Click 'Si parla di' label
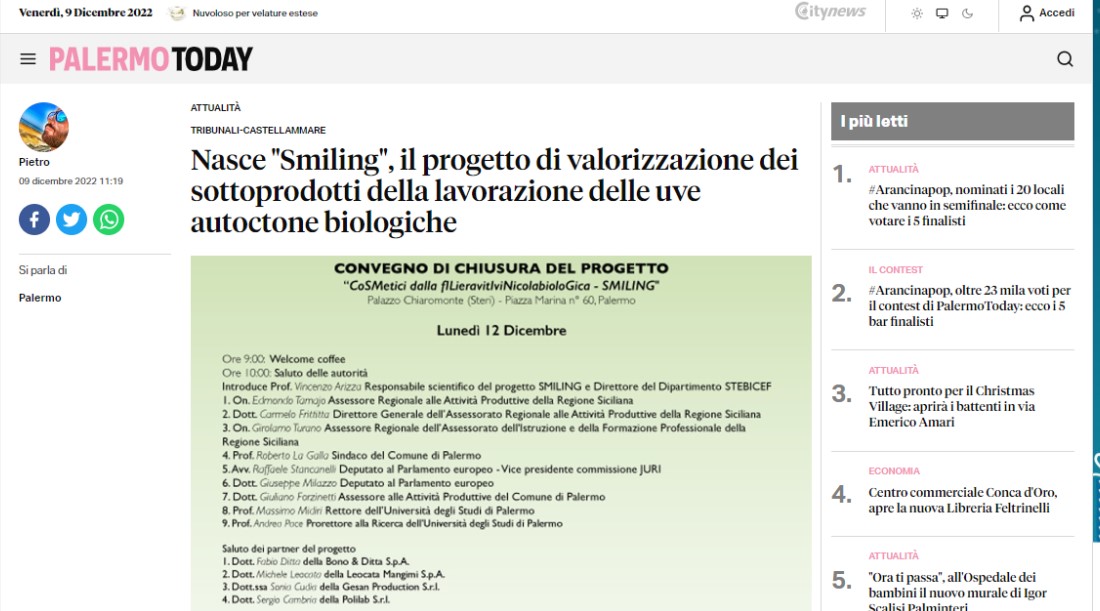Image resolution: width=1100 pixels, height=611 pixels. point(43,270)
